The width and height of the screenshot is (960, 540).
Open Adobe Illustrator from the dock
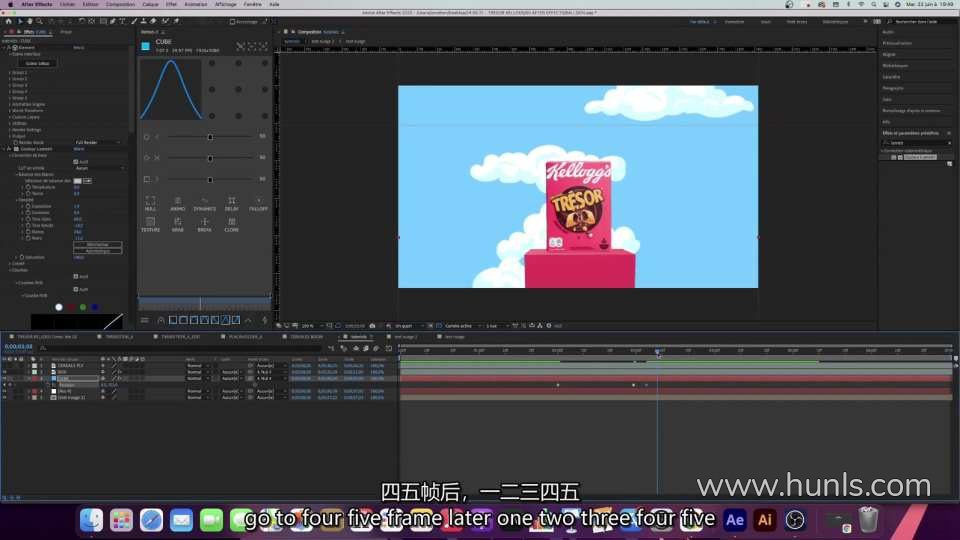tap(765, 520)
